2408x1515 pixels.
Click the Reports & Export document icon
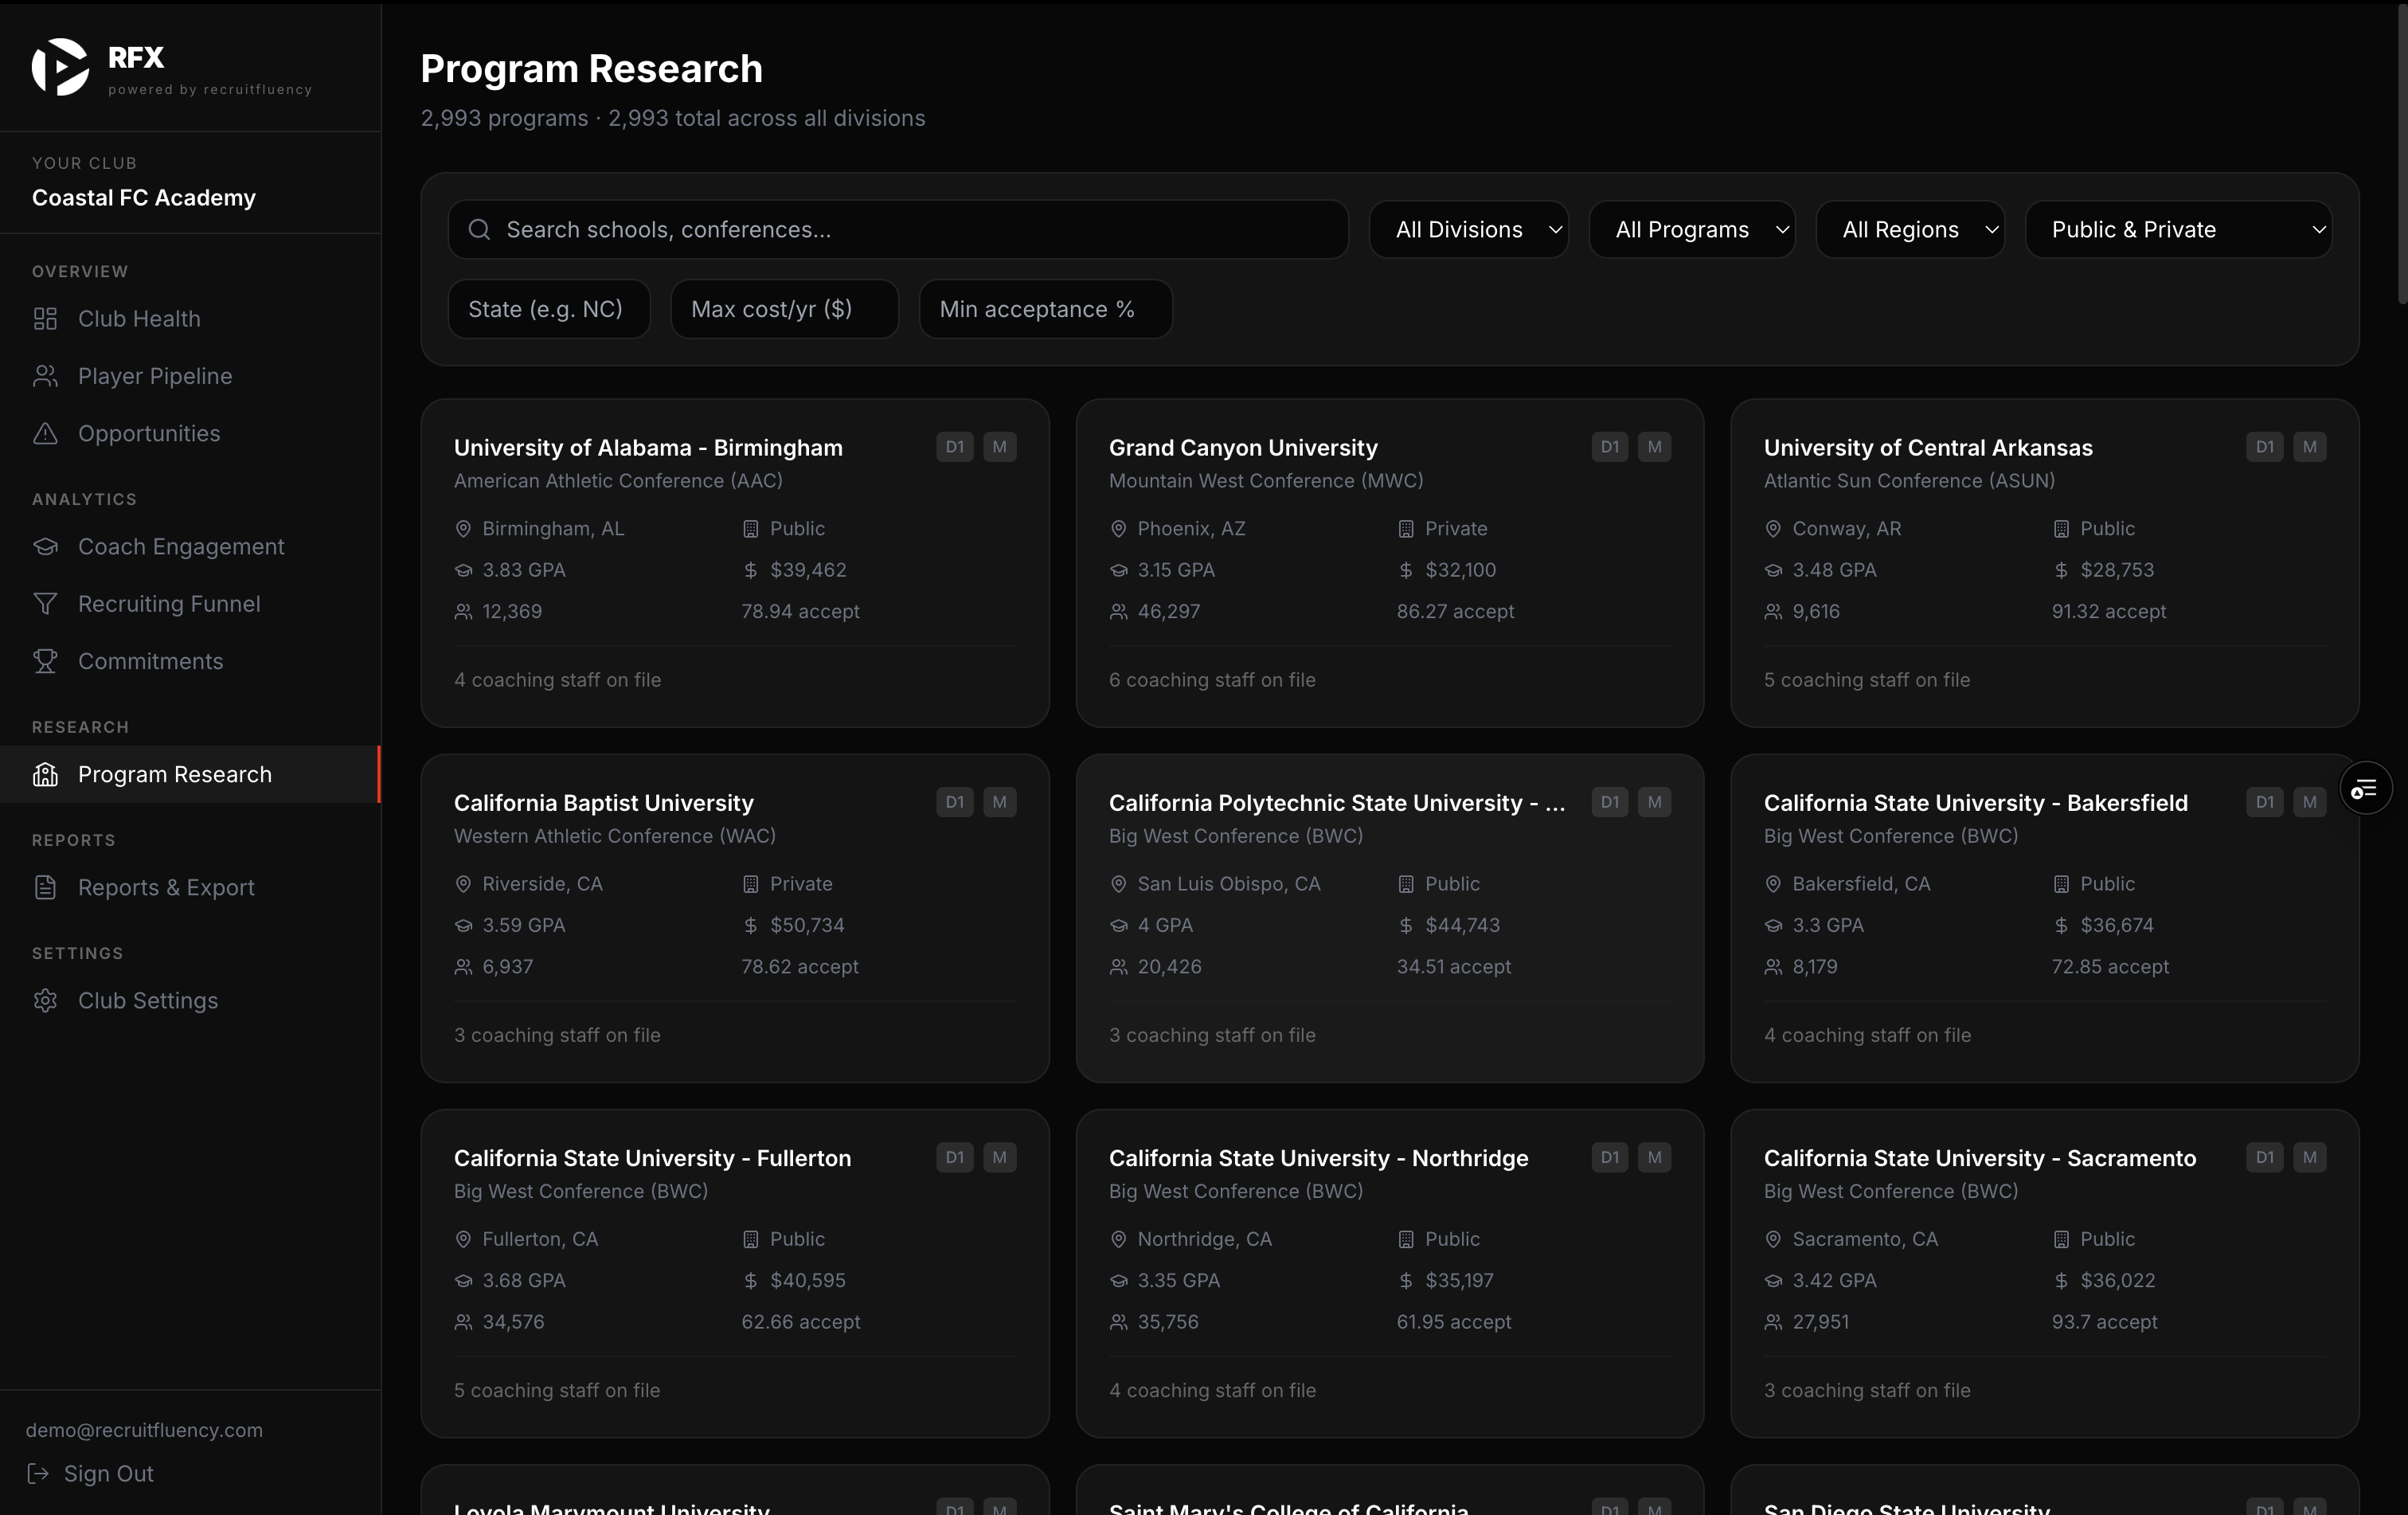pos(45,887)
